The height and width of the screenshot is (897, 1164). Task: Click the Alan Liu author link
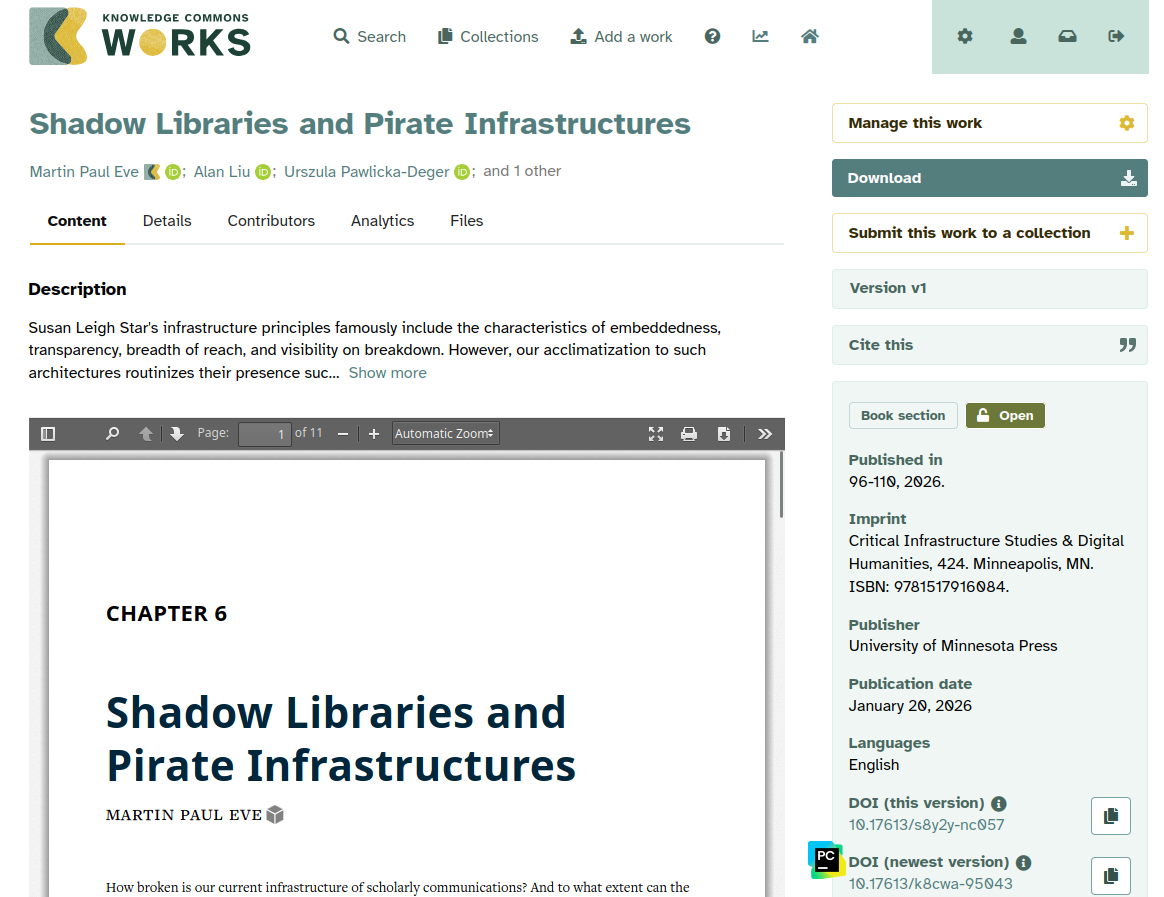tap(222, 172)
